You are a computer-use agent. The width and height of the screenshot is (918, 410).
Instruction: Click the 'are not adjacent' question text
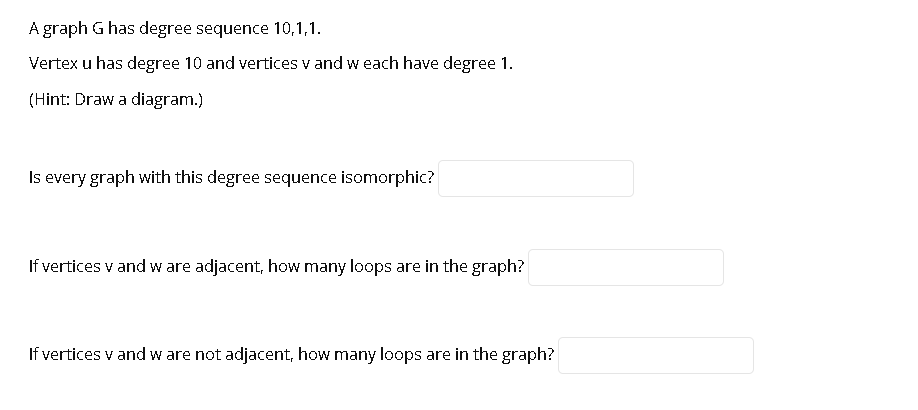(291, 354)
